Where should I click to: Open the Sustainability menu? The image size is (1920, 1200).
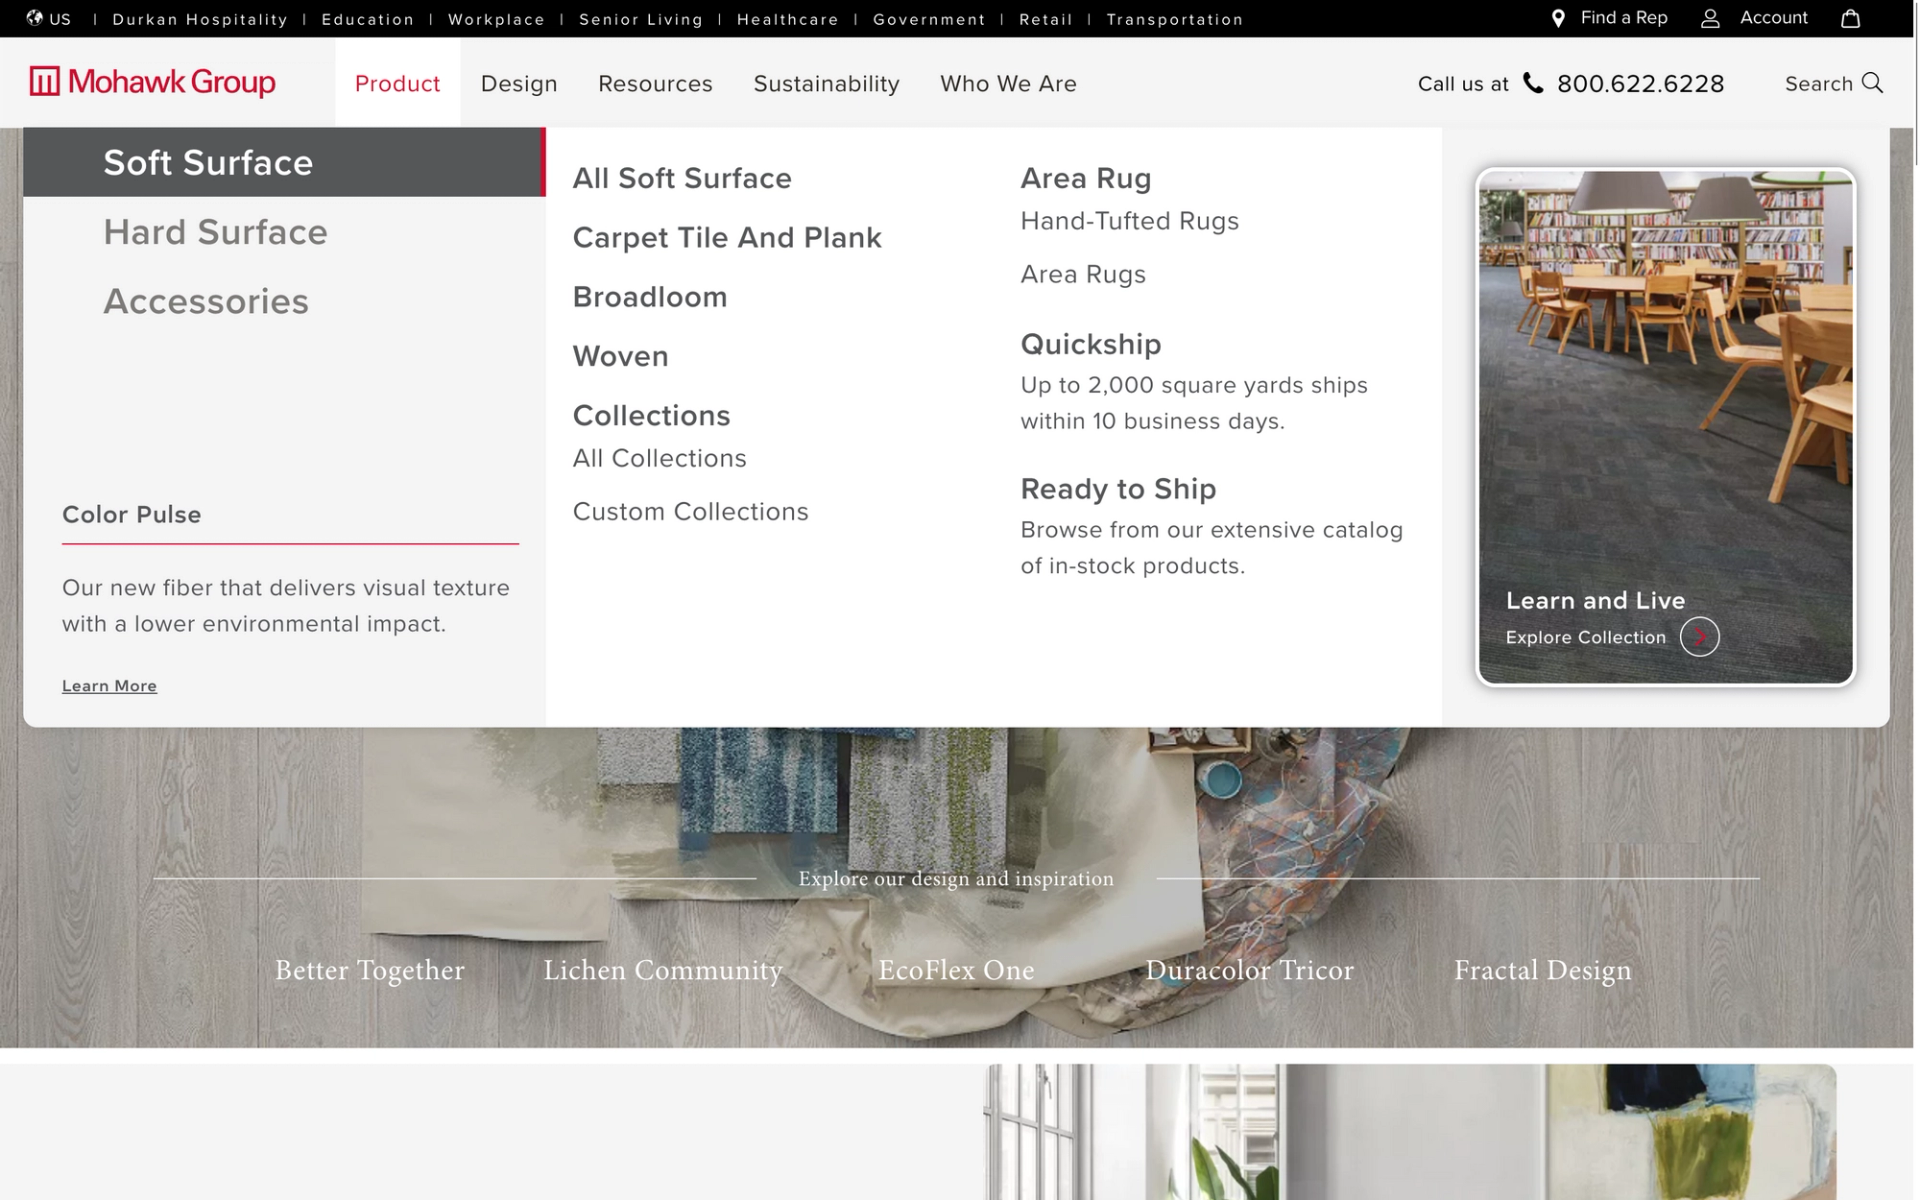826,84
